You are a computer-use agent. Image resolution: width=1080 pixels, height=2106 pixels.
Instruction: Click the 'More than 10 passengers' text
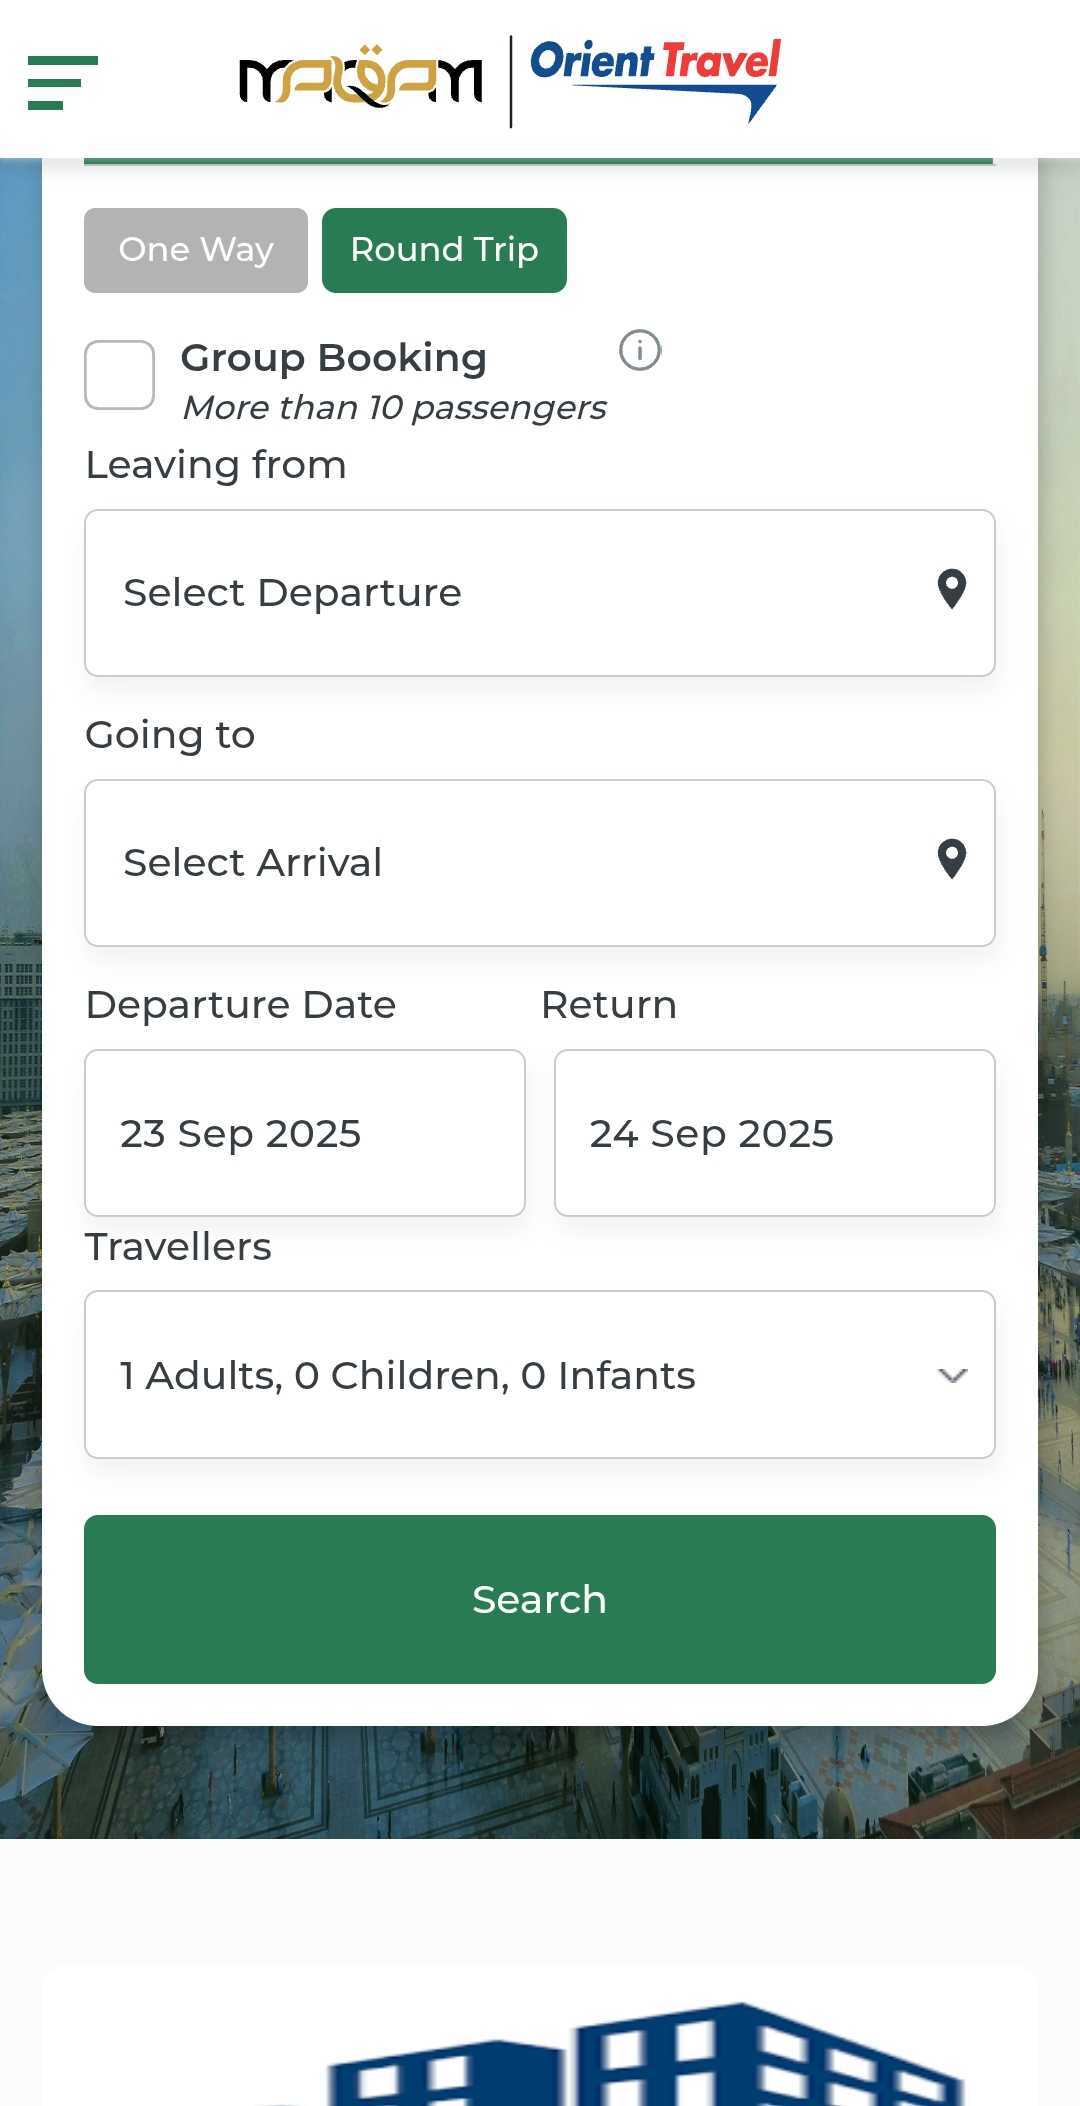394,408
